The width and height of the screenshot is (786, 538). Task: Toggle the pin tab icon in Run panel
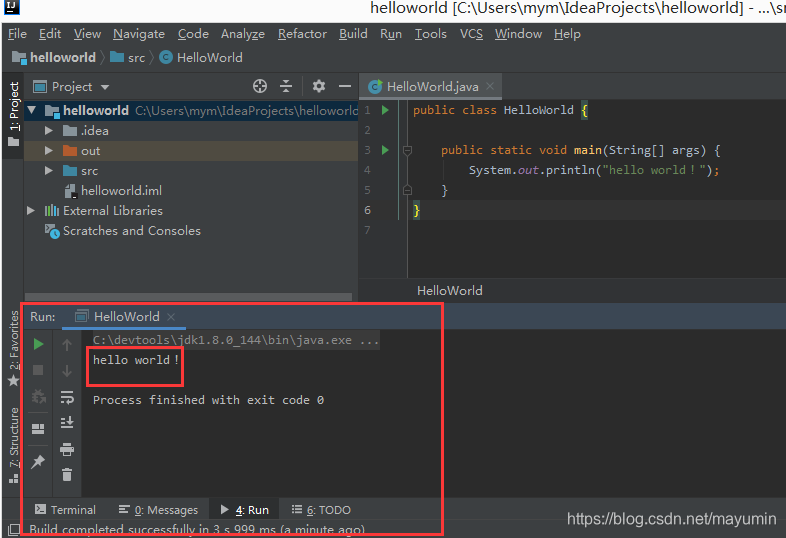click(38, 461)
